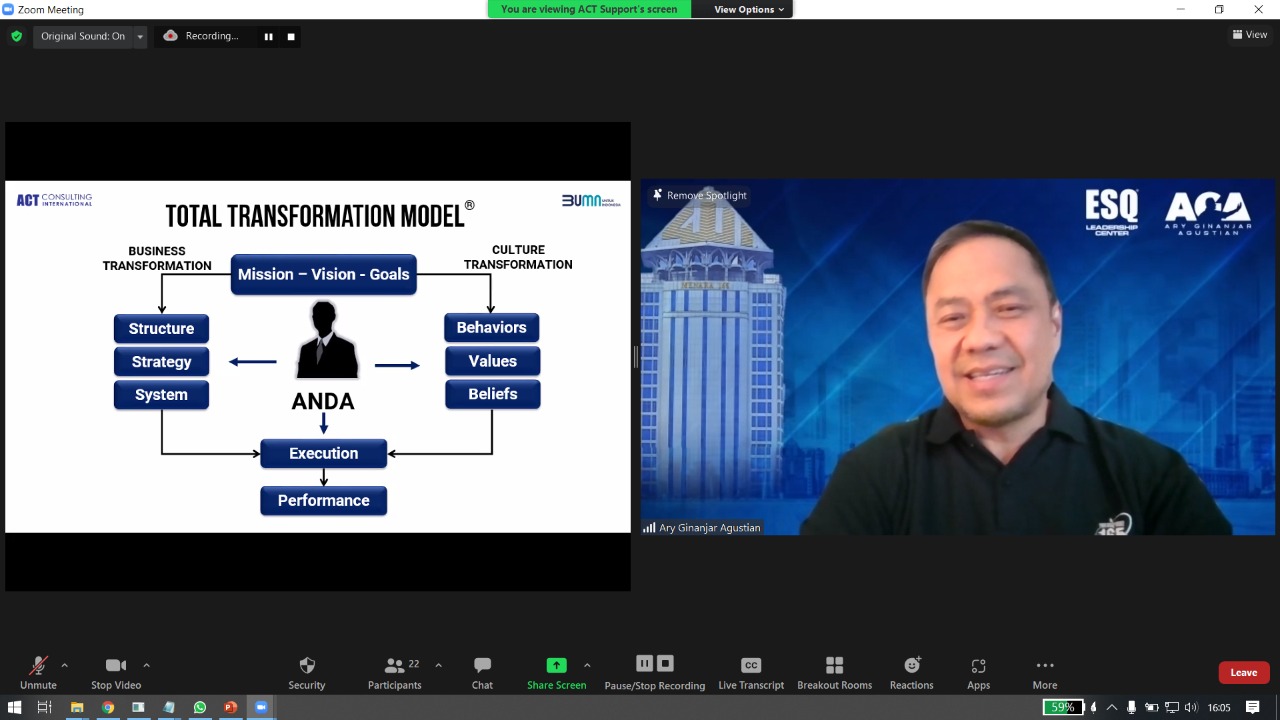1280x720 pixels.
Task: Leave the meeting
Action: 1243,672
